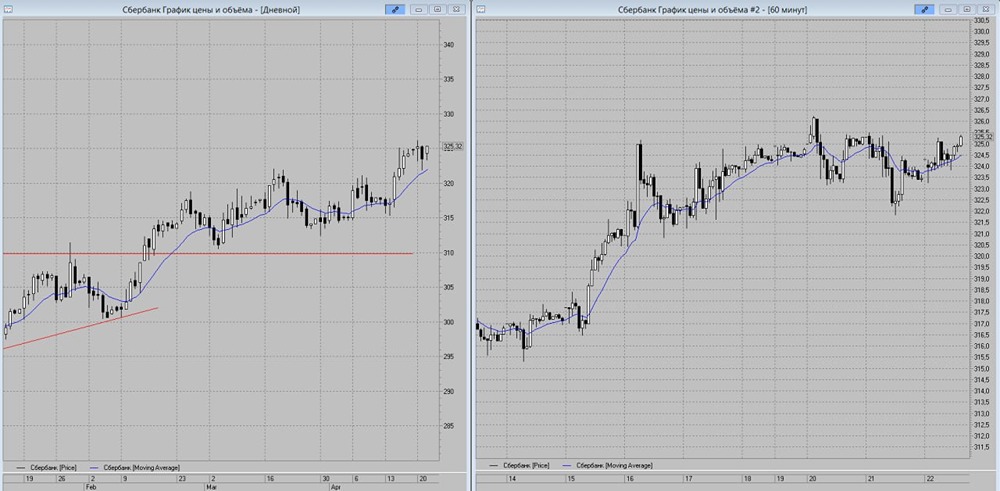Click the 340 price label on the daily chart axis
Viewport: 1000px width, 491px height.
pos(448,45)
